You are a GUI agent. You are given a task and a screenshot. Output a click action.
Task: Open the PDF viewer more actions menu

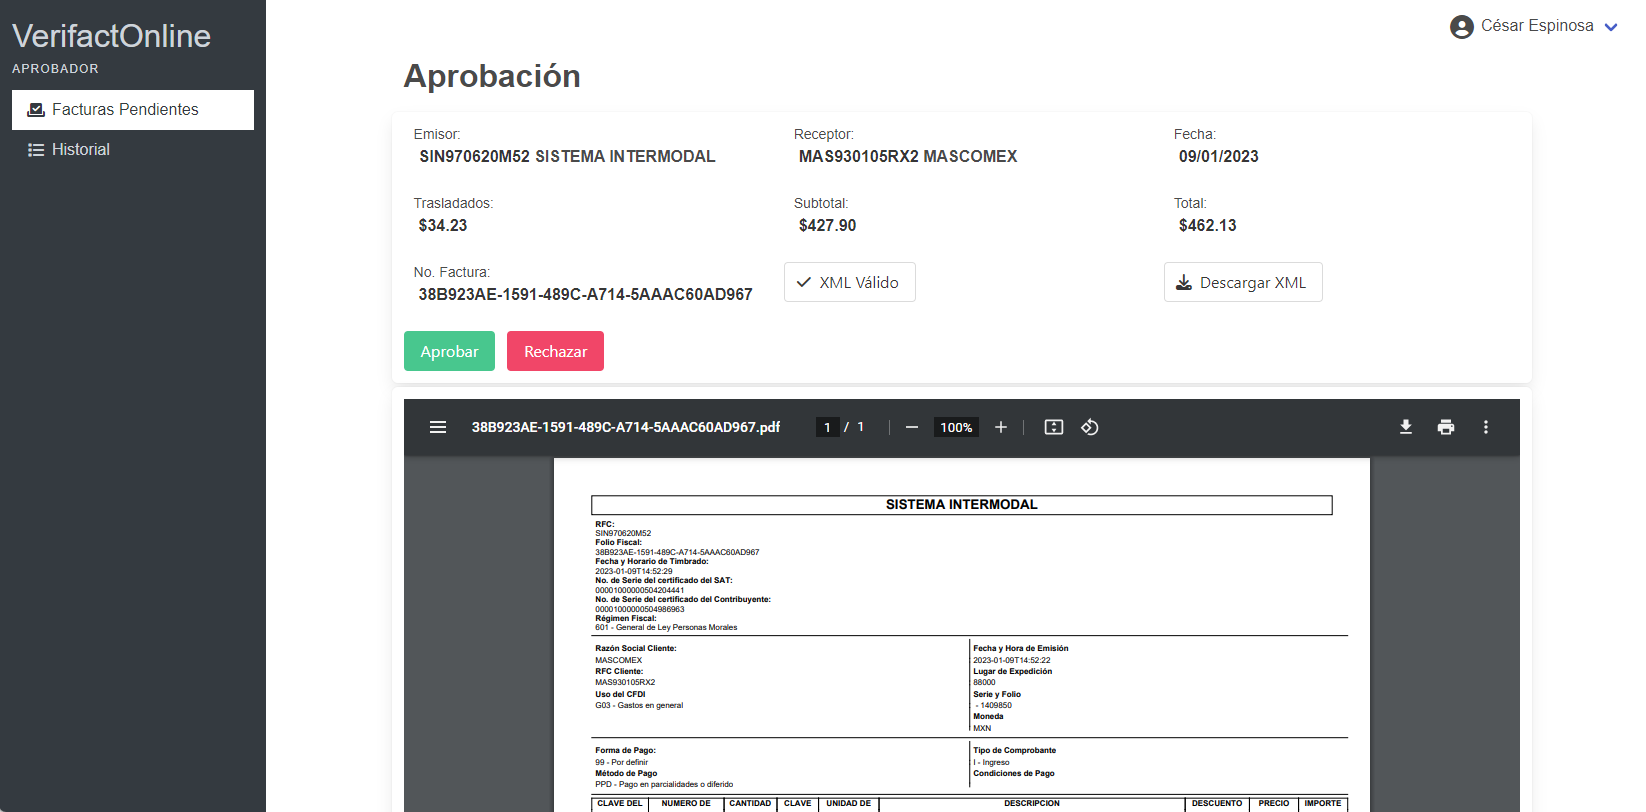1485,427
